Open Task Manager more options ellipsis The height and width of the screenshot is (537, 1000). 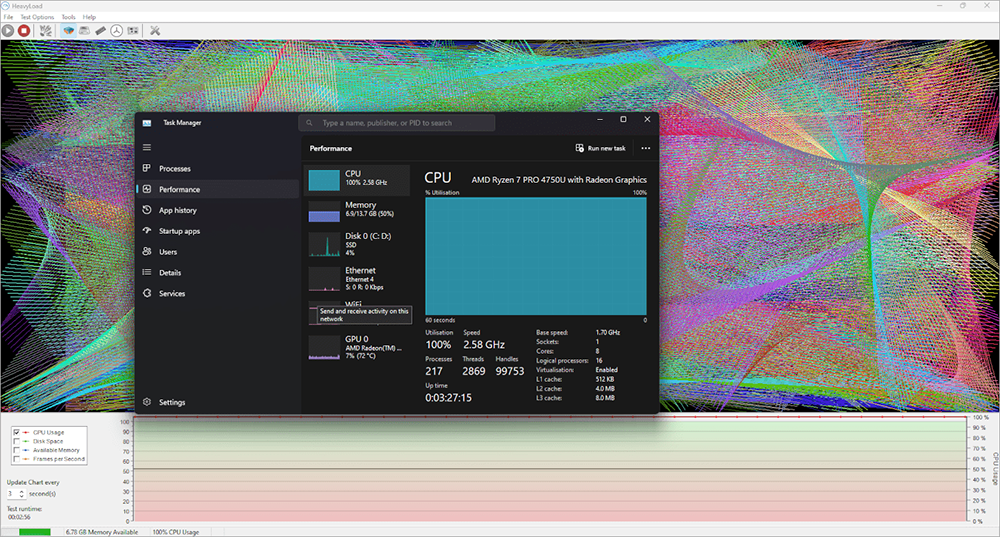point(645,148)
